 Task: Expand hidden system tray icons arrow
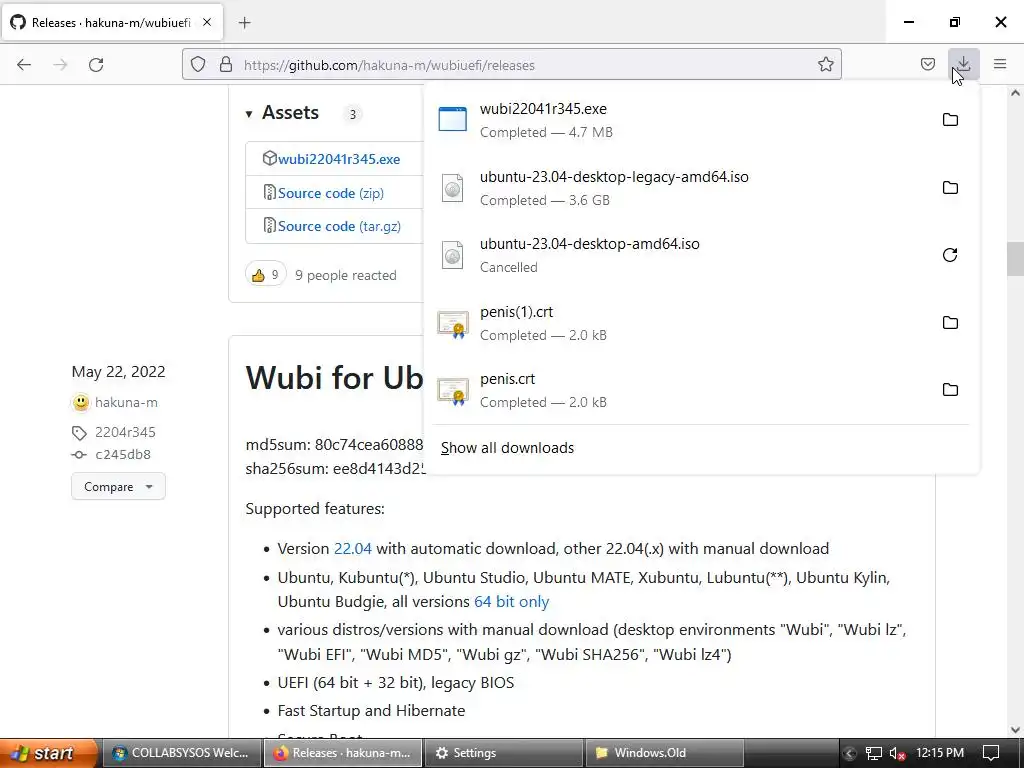click(850, 754)
